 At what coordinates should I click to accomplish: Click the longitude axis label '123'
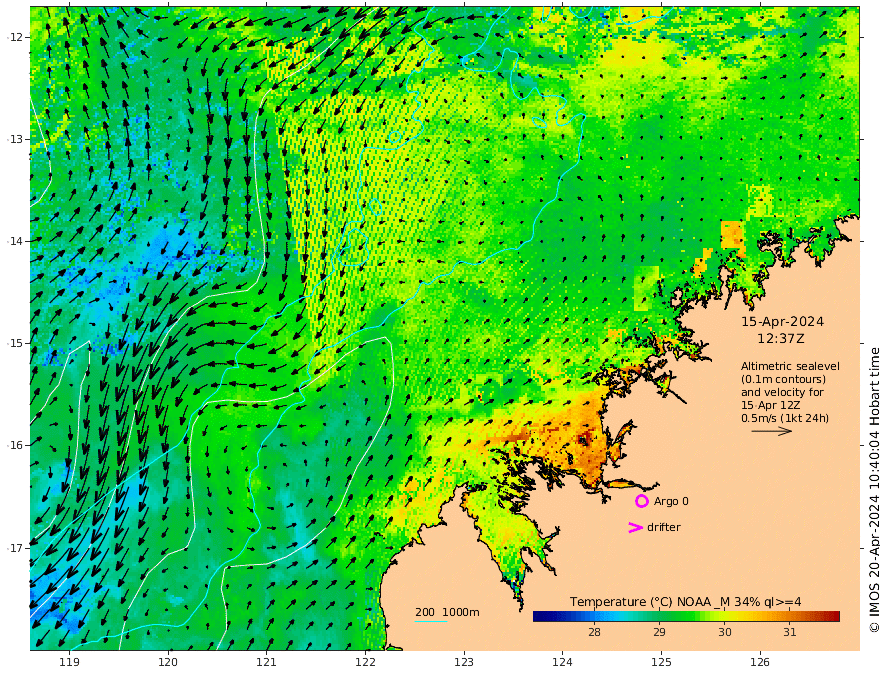click(x=464, y=662)
